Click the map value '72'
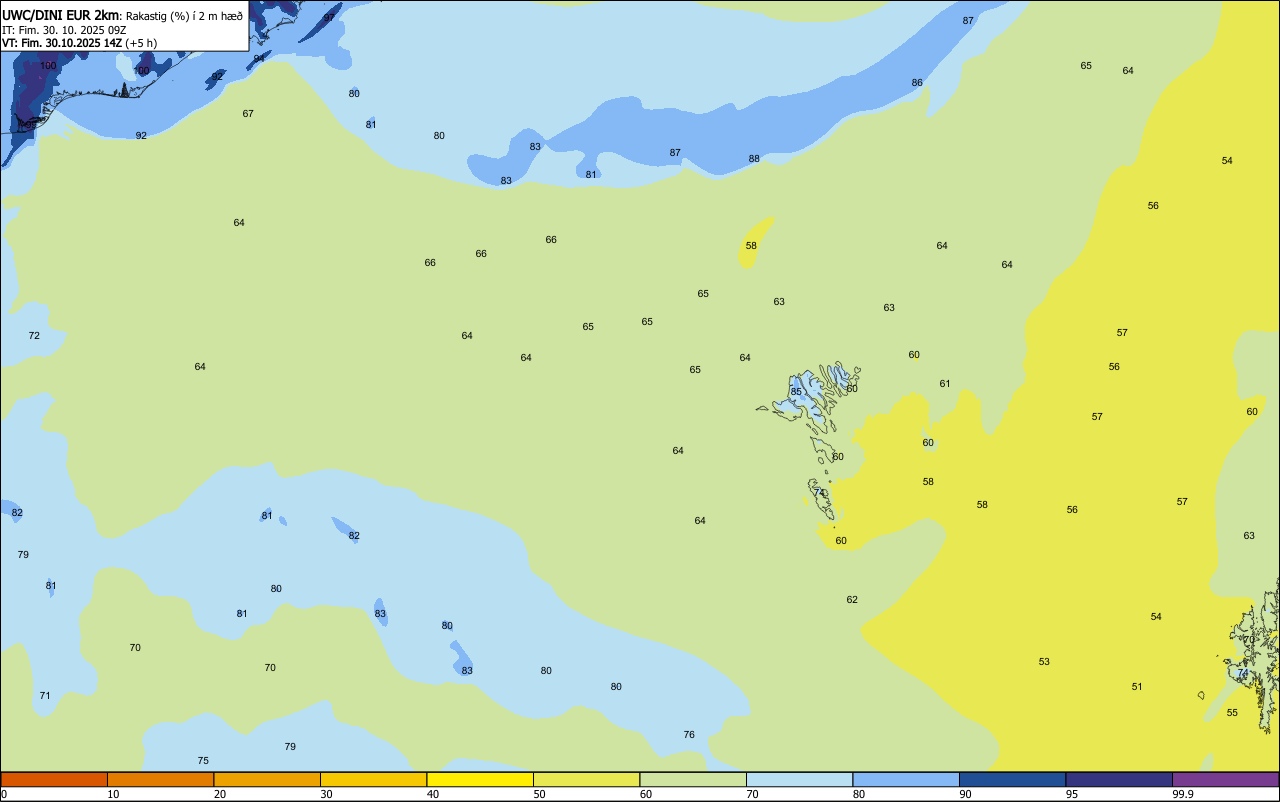The width and height of the screenshot is (1280, 802). (x=34, y=336)
